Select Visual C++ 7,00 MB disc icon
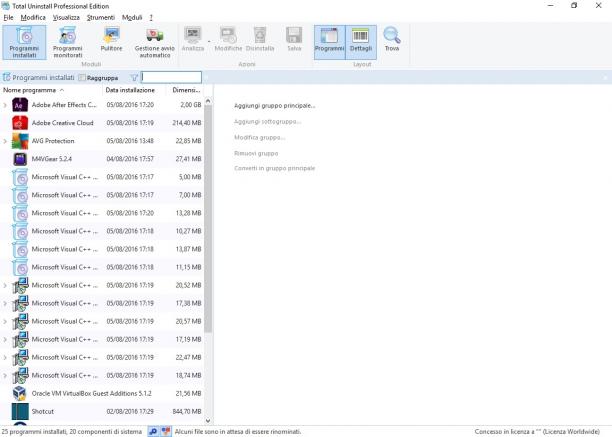This screenshot has width=612, height=437. tap(20, 195)
